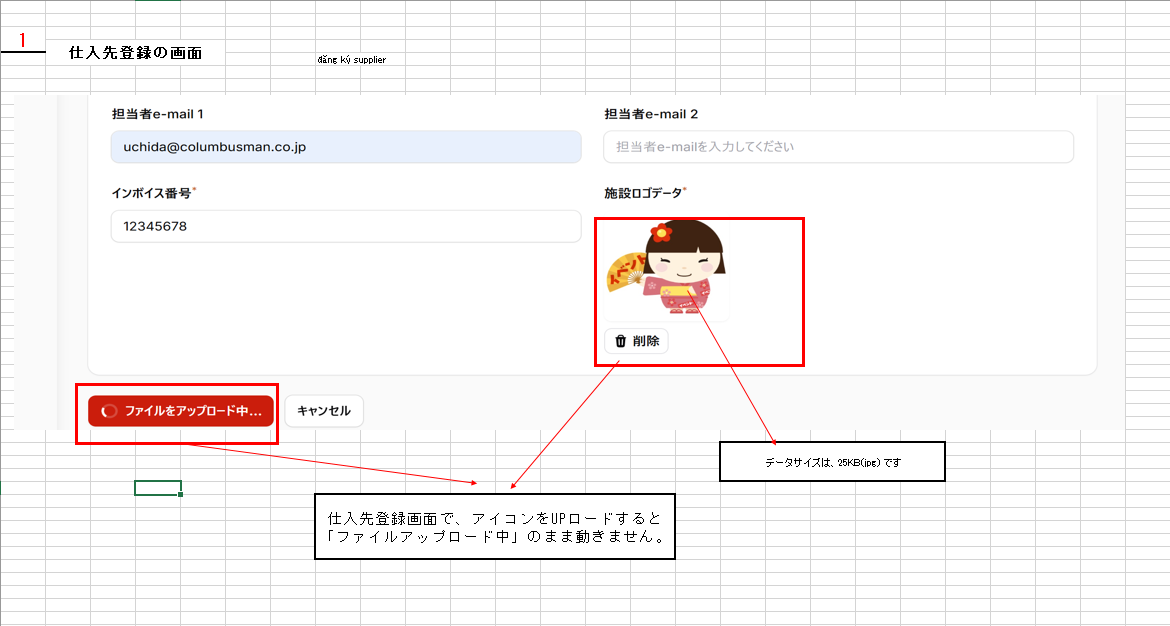The height and width of the screenshot is (626, 1170).
Task: Click the loading spinner on the upload button
Action: click(110, 411)
